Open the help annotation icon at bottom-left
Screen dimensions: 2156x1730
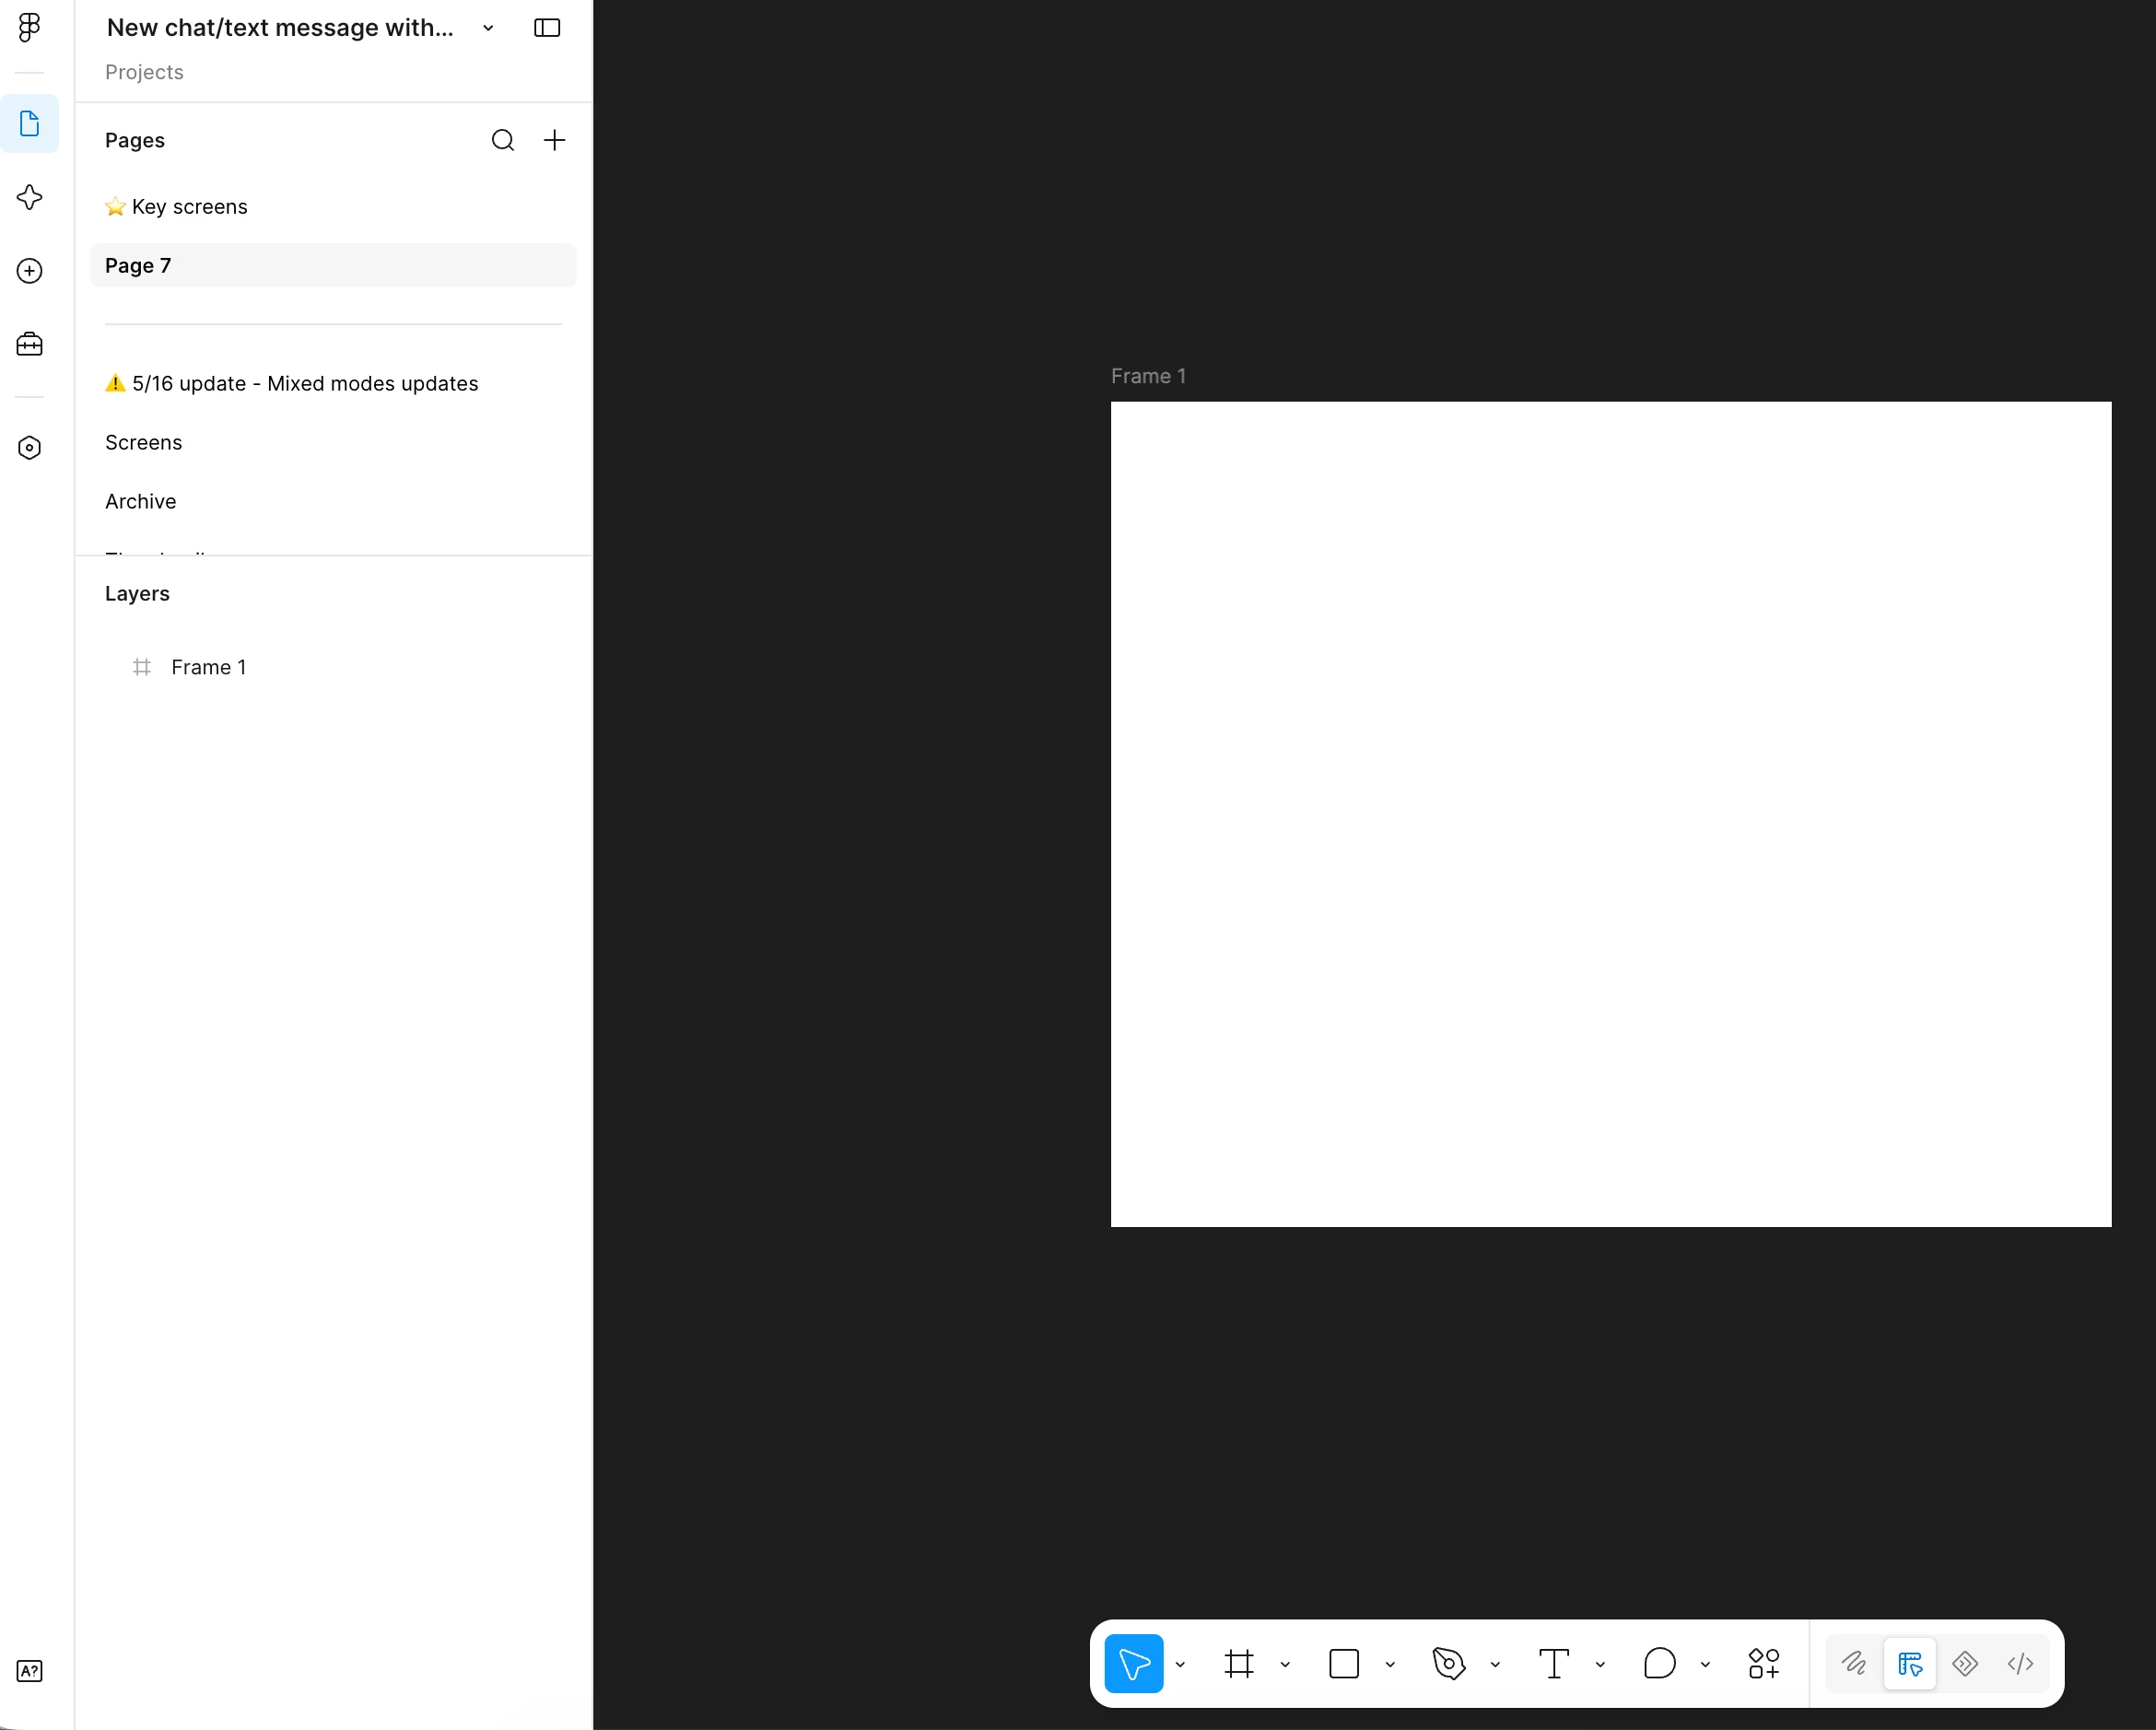point(30,1671)
